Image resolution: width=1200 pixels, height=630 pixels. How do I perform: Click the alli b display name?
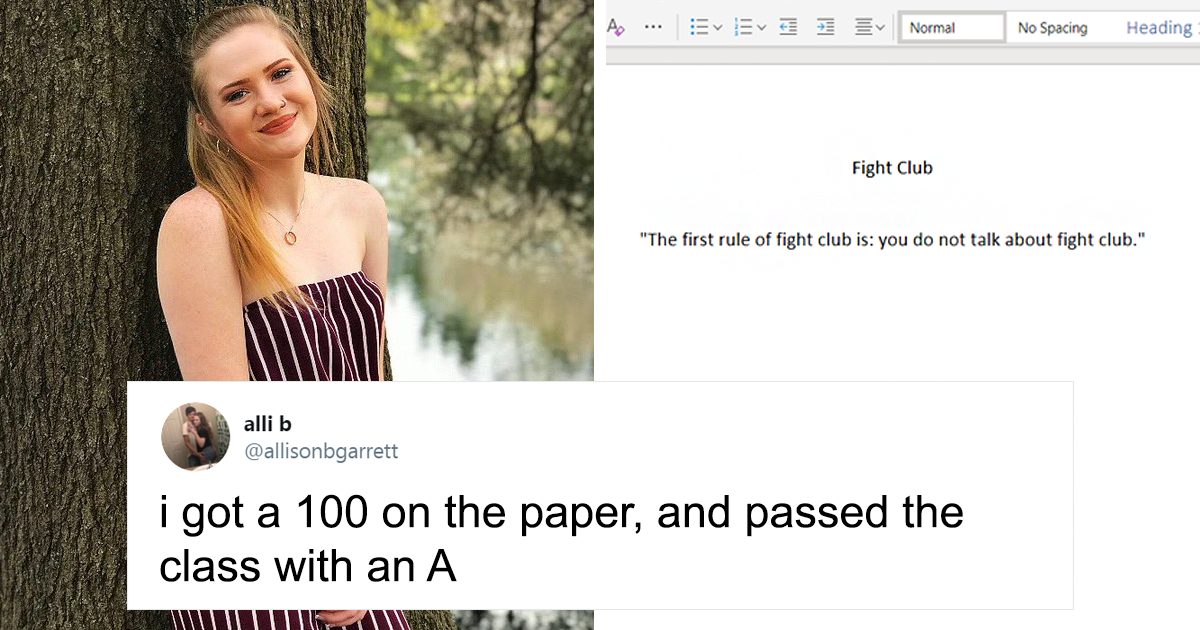click(x=267, y=425)
